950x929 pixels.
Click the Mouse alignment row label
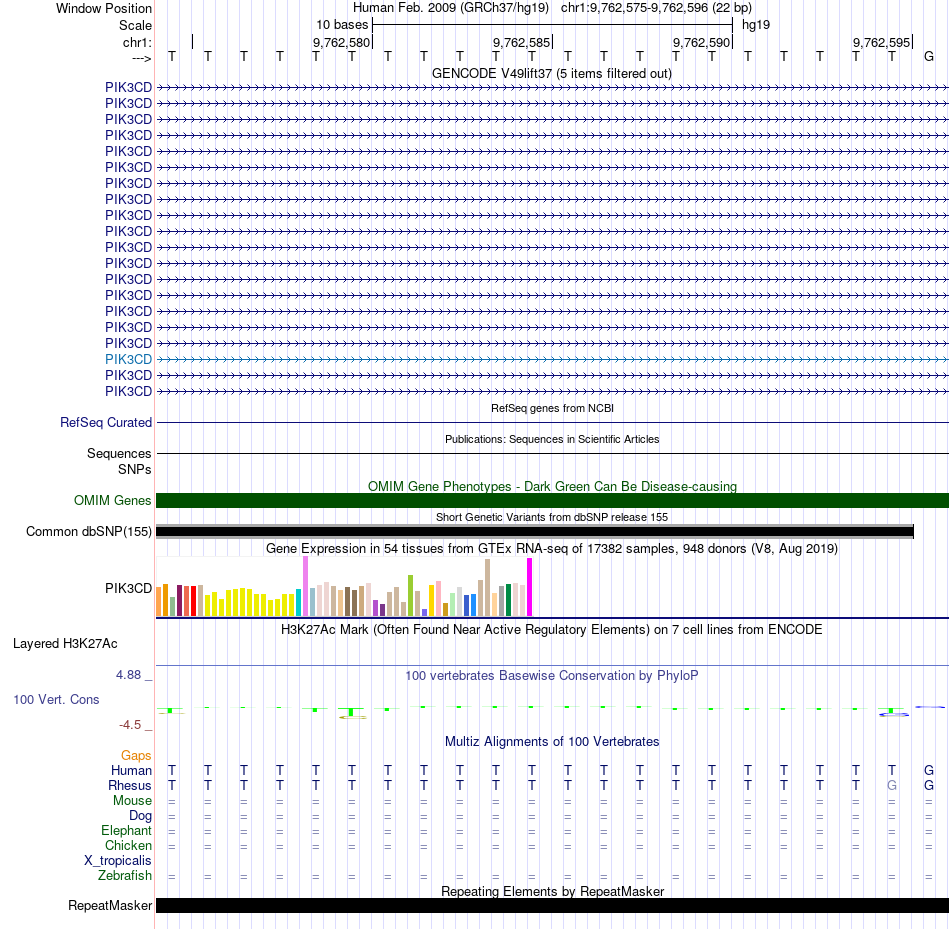(x=133, y=801)
